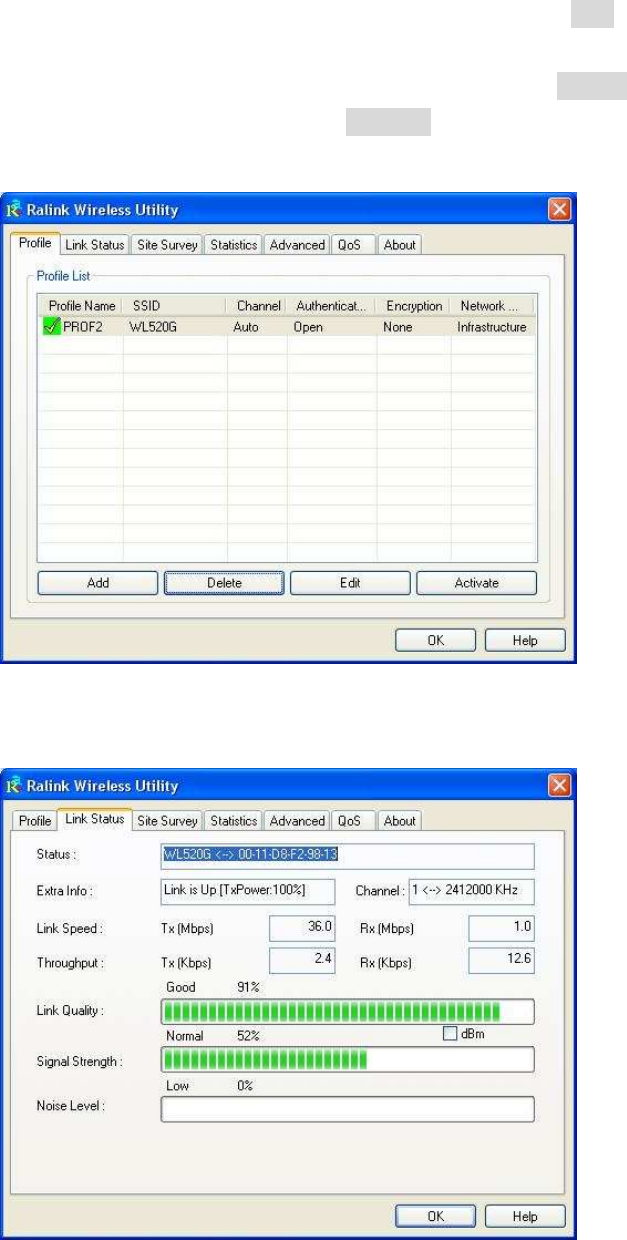Sort by the Profile Name column header
This screenshot has height=1240, width=627.
click(81, 305)
